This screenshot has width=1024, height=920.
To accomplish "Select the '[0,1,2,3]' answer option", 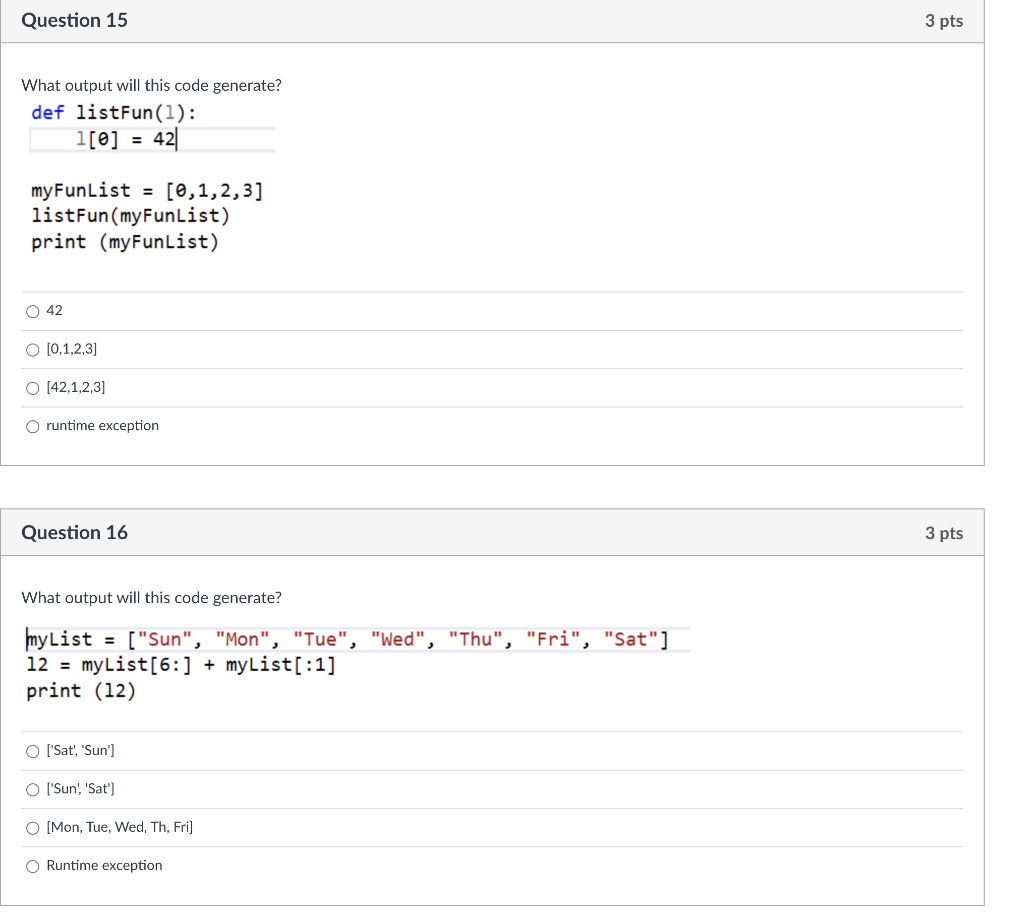I will pyautogui.click(x=33, y=349).
